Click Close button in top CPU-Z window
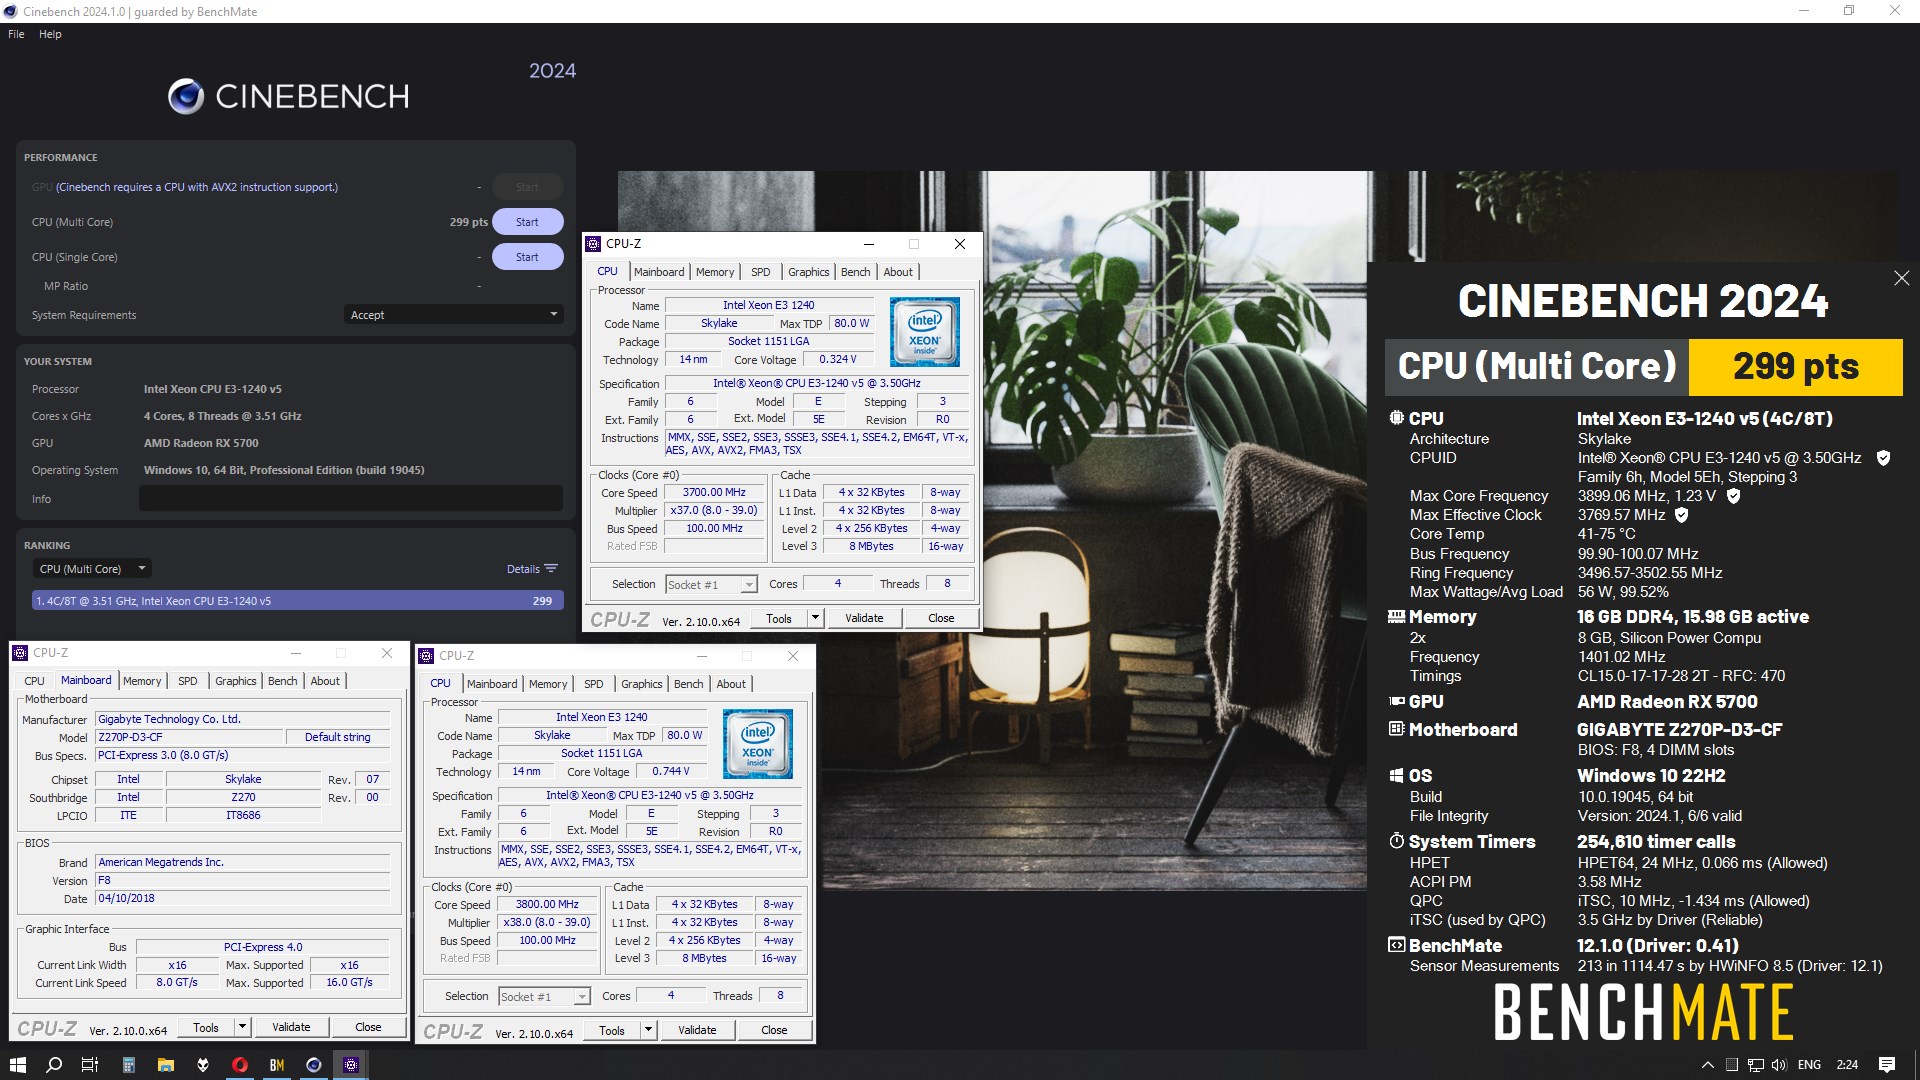 pos(941,618)
